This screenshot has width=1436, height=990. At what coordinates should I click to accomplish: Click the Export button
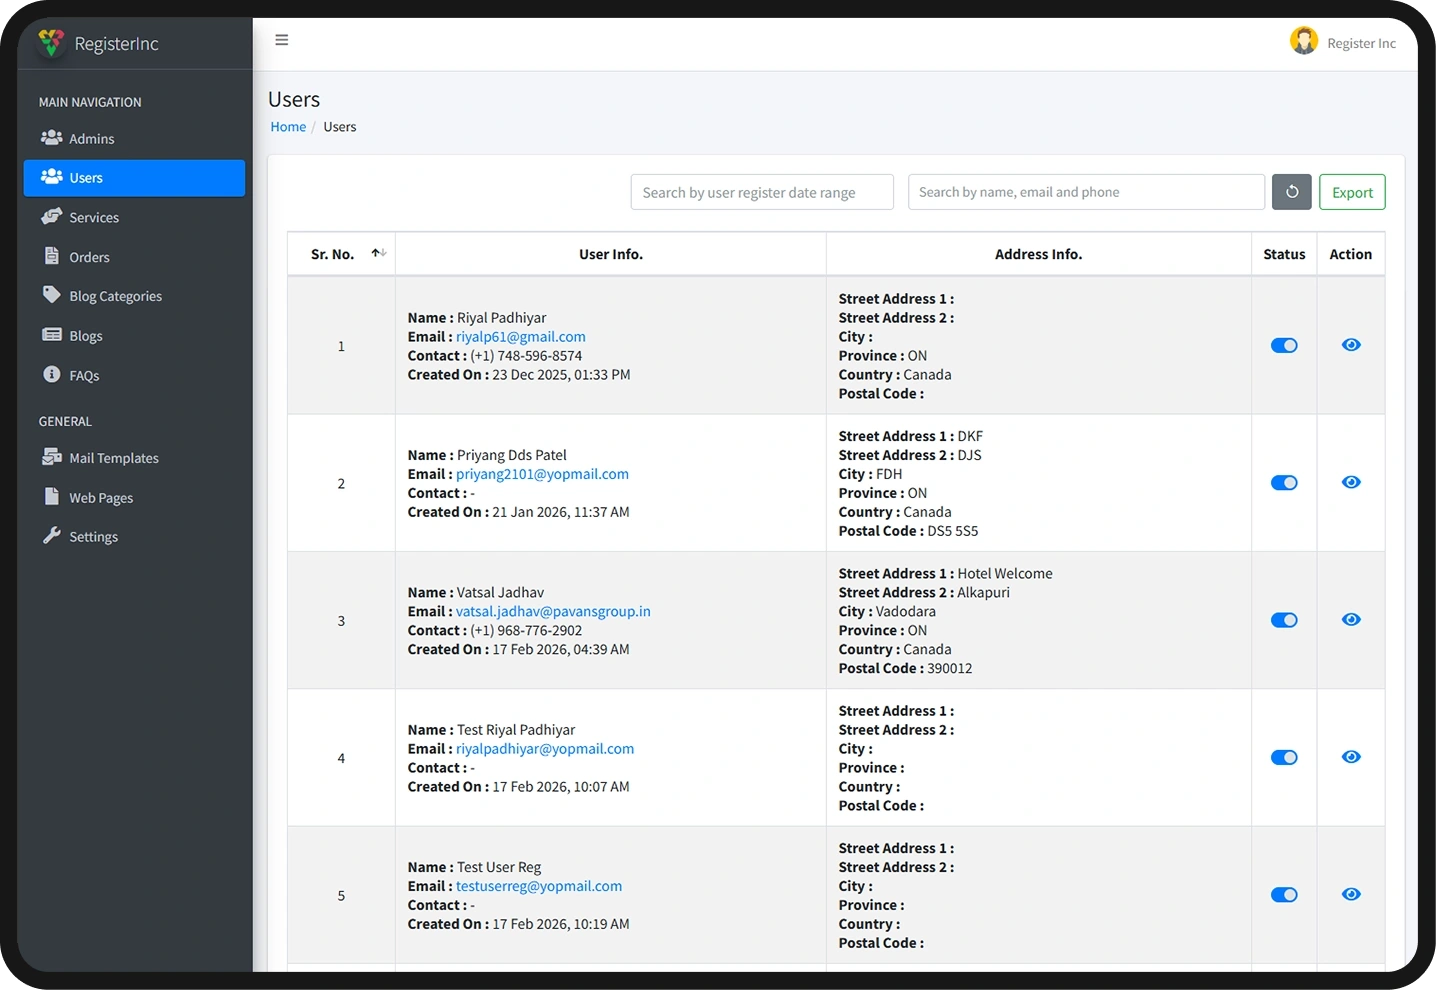1352,192
